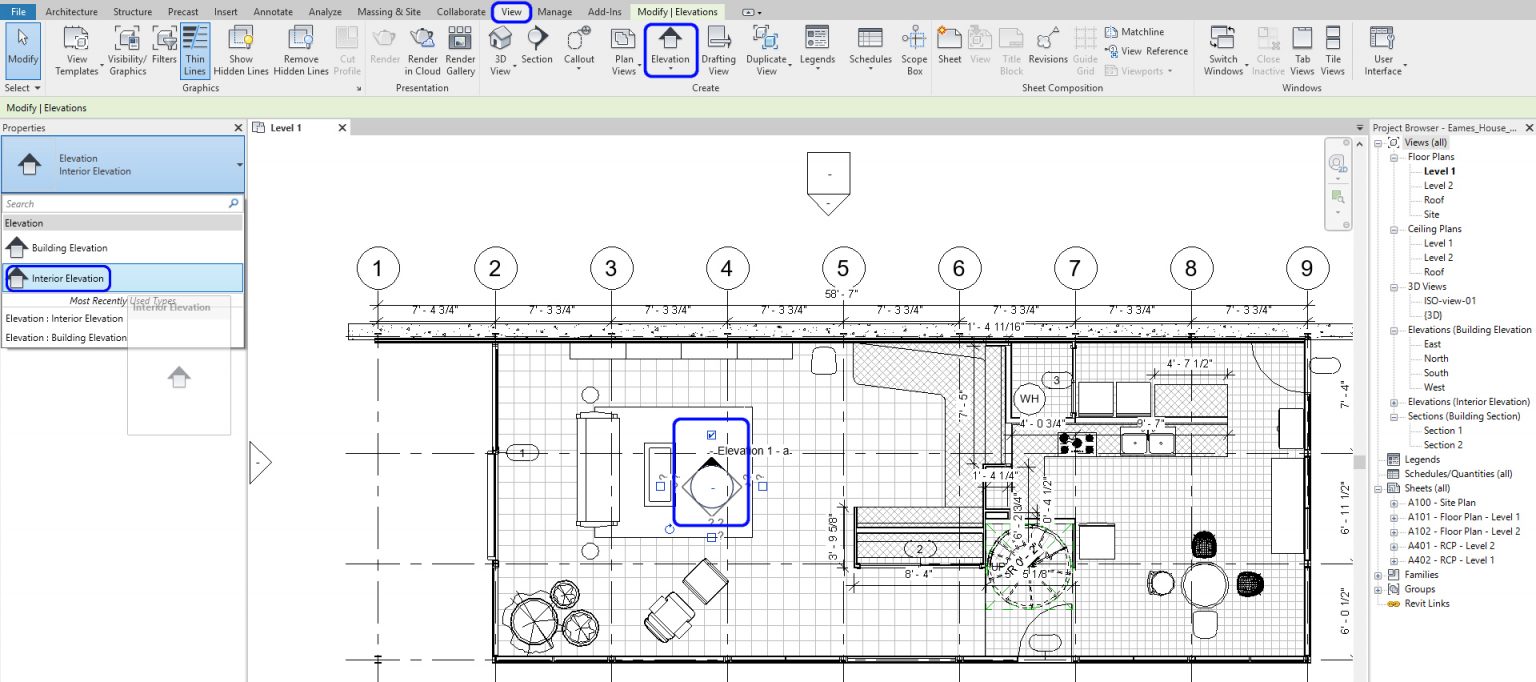Click the type selector Search field
This screenshot has height=682, width=1536.
coord(115,204)
